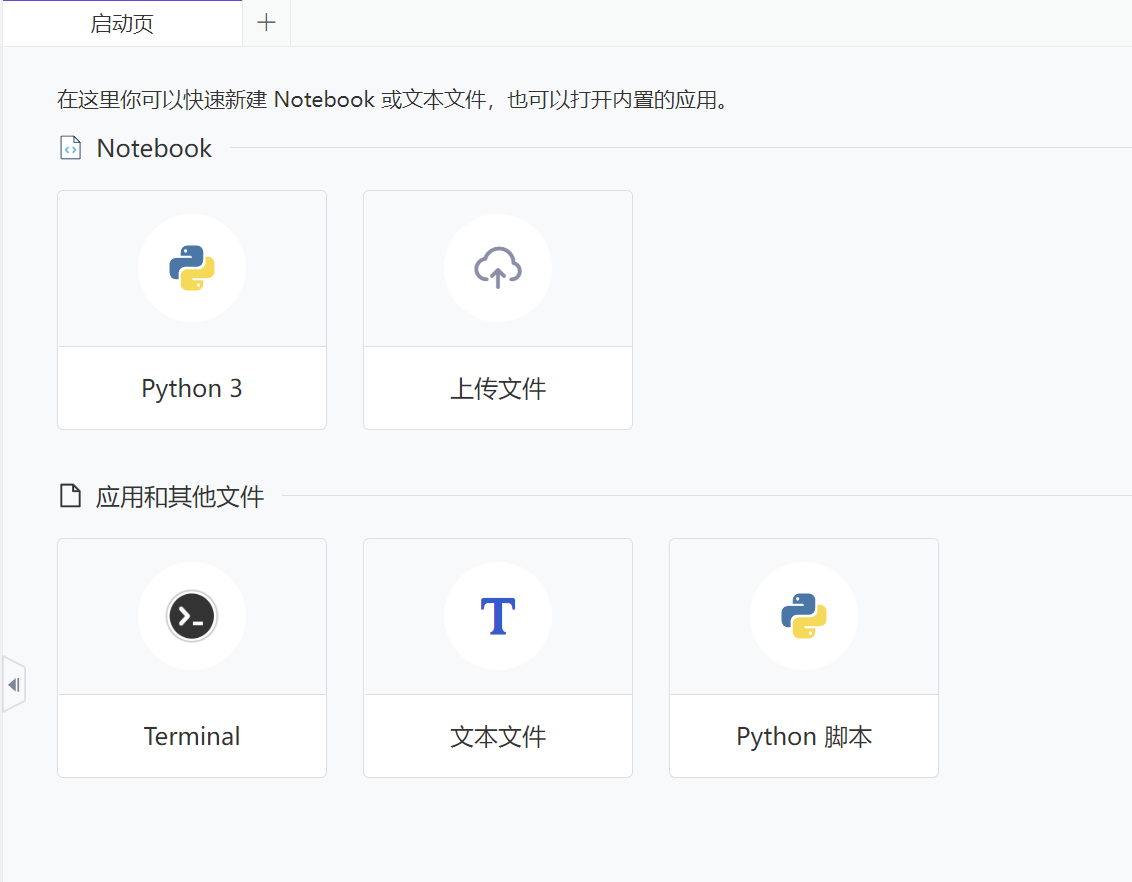The height and width of the screenshot is (882, 1132).
Task: Select the upload cloud icon
Action: tap(497, 268)
